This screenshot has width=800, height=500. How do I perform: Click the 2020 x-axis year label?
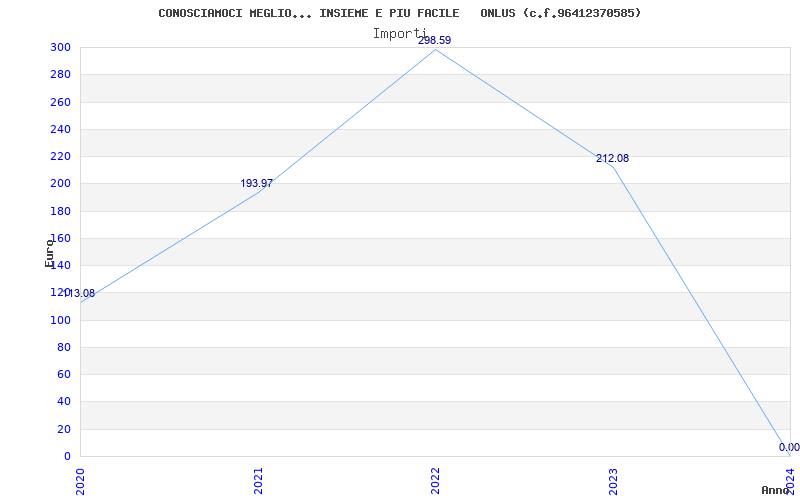point(81,481)
